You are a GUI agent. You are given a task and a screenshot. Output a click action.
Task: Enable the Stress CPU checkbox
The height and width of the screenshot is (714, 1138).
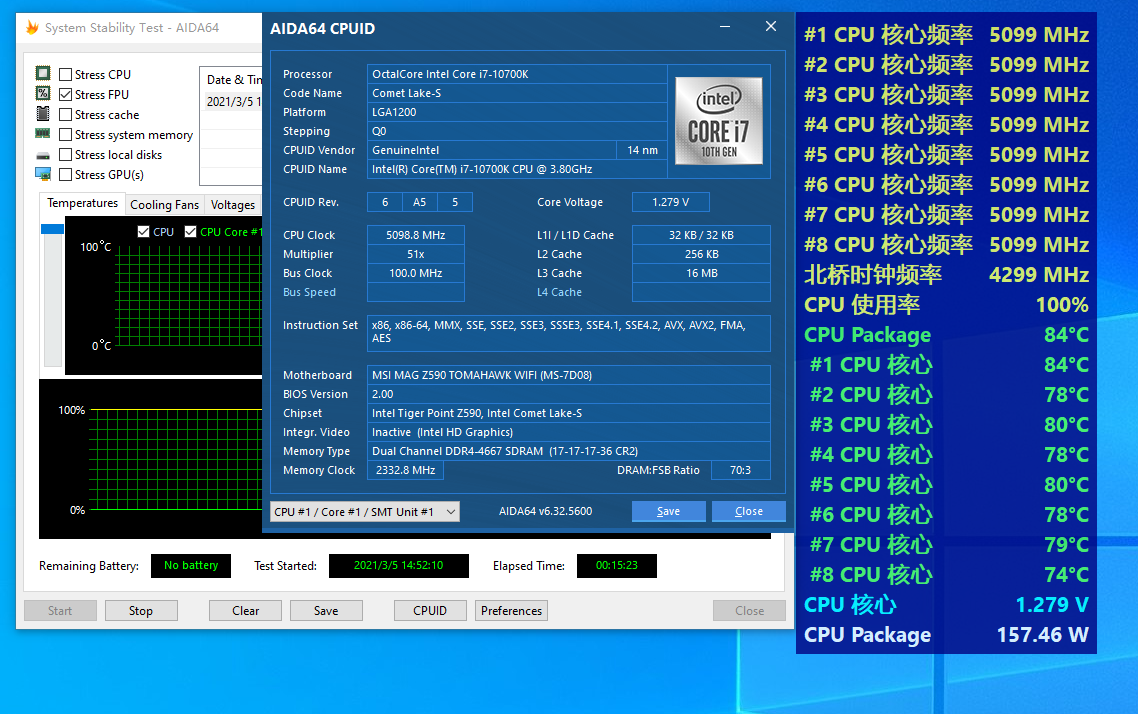65,74
